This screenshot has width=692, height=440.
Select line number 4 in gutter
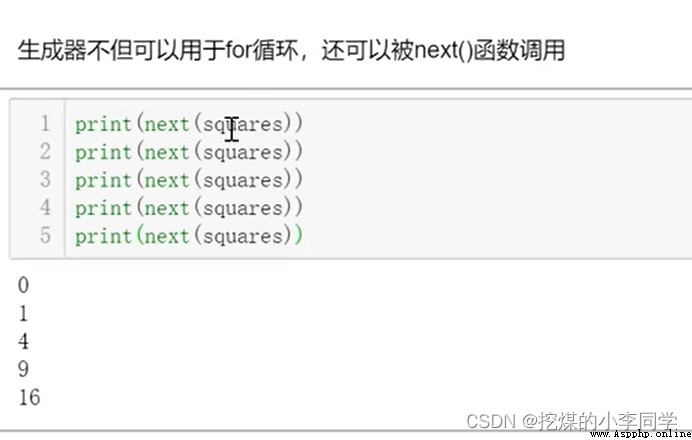point(45,207)
